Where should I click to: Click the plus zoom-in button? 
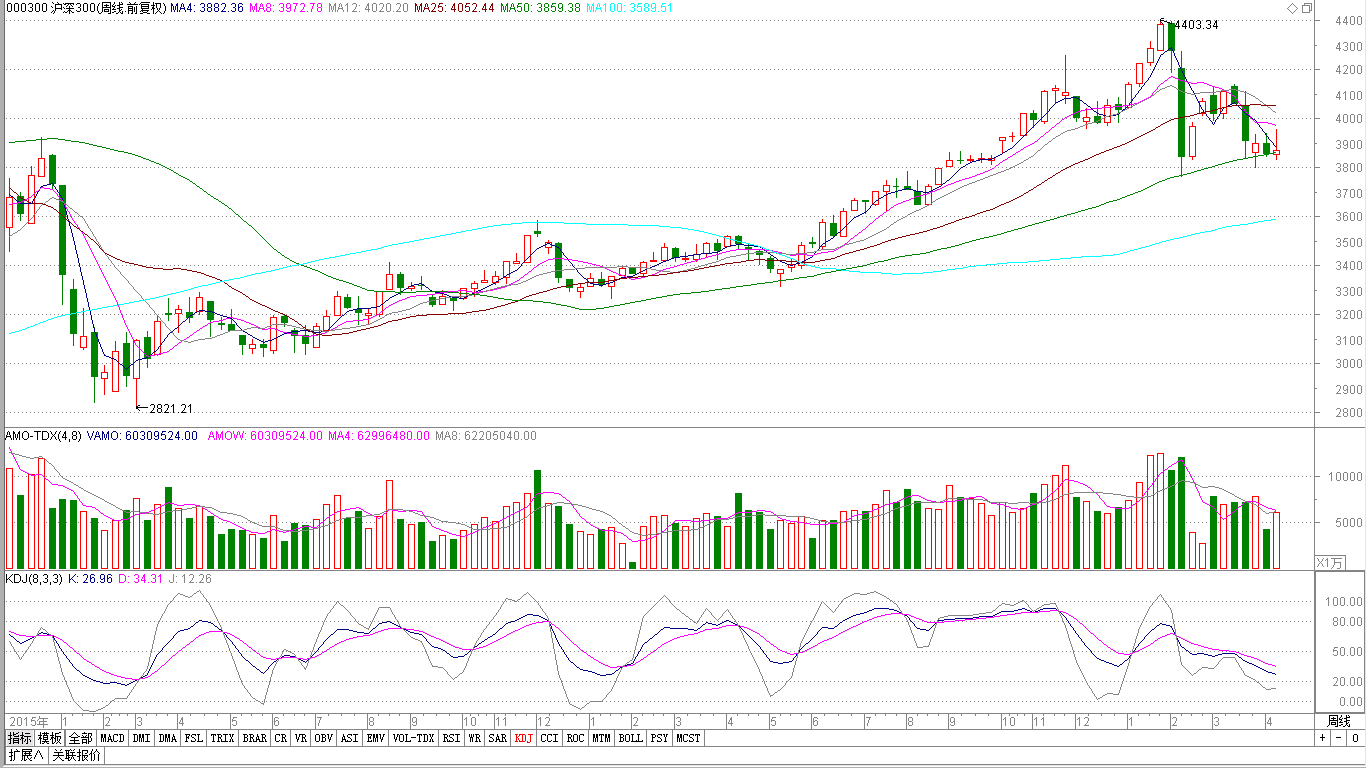point(1322,737)
